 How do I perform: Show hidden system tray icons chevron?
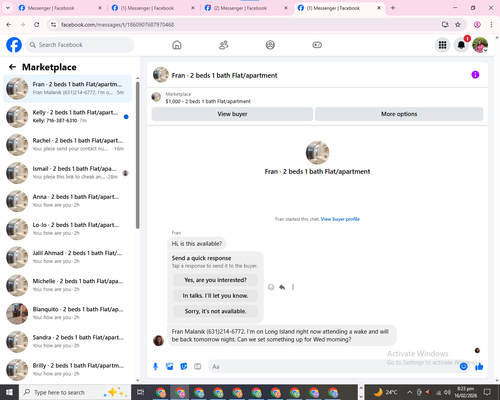(410, 392)
